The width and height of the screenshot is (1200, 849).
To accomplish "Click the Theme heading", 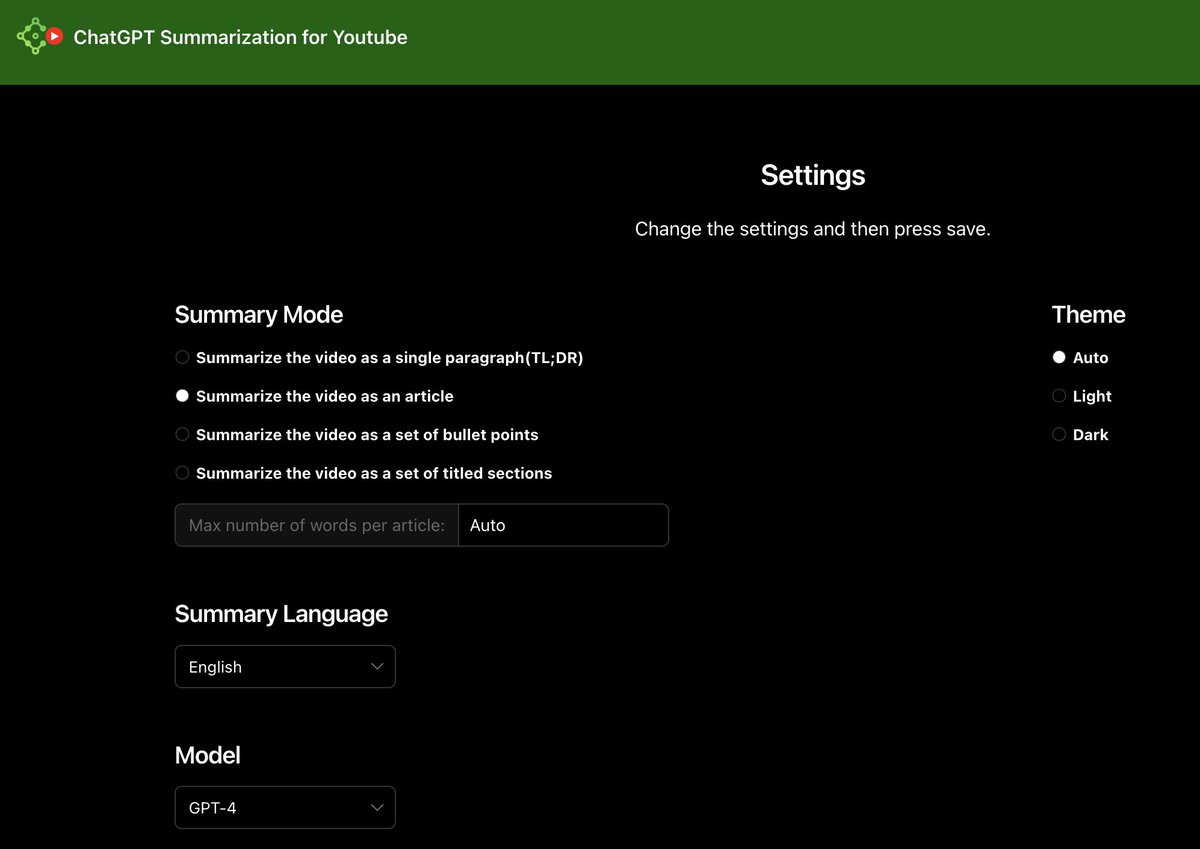I will 1088,315.
